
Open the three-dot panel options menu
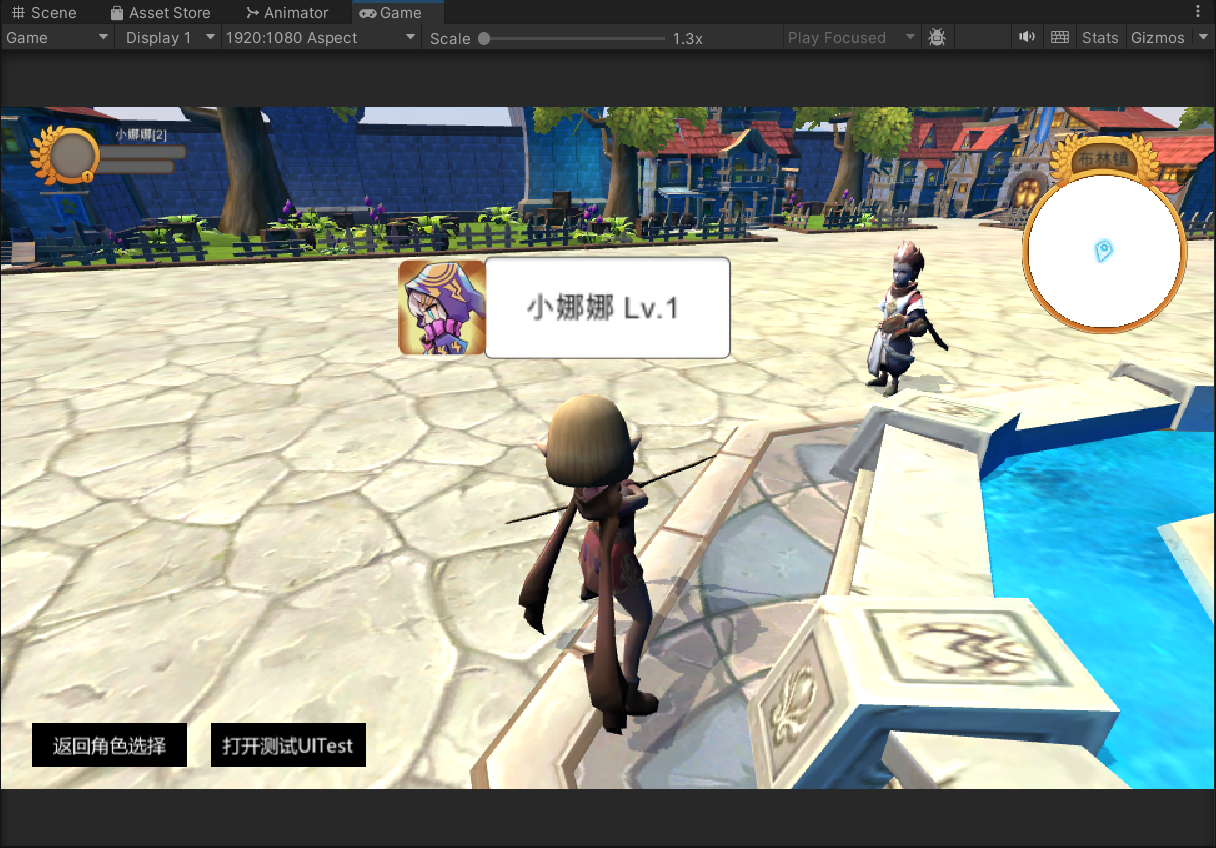tap(1198, 12)
